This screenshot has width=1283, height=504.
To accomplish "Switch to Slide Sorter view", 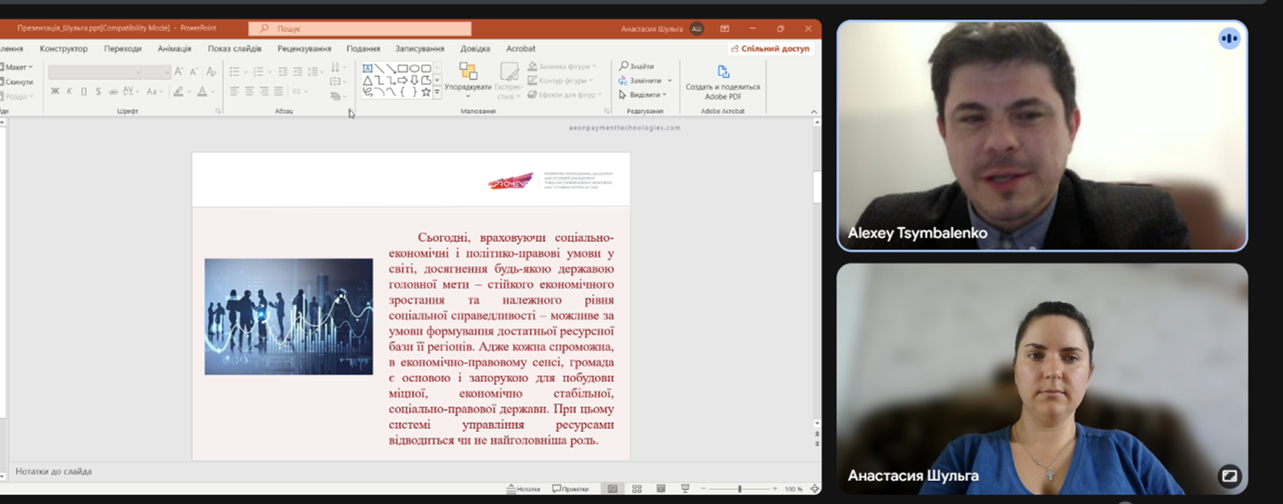I will click(x=637, y=489).
